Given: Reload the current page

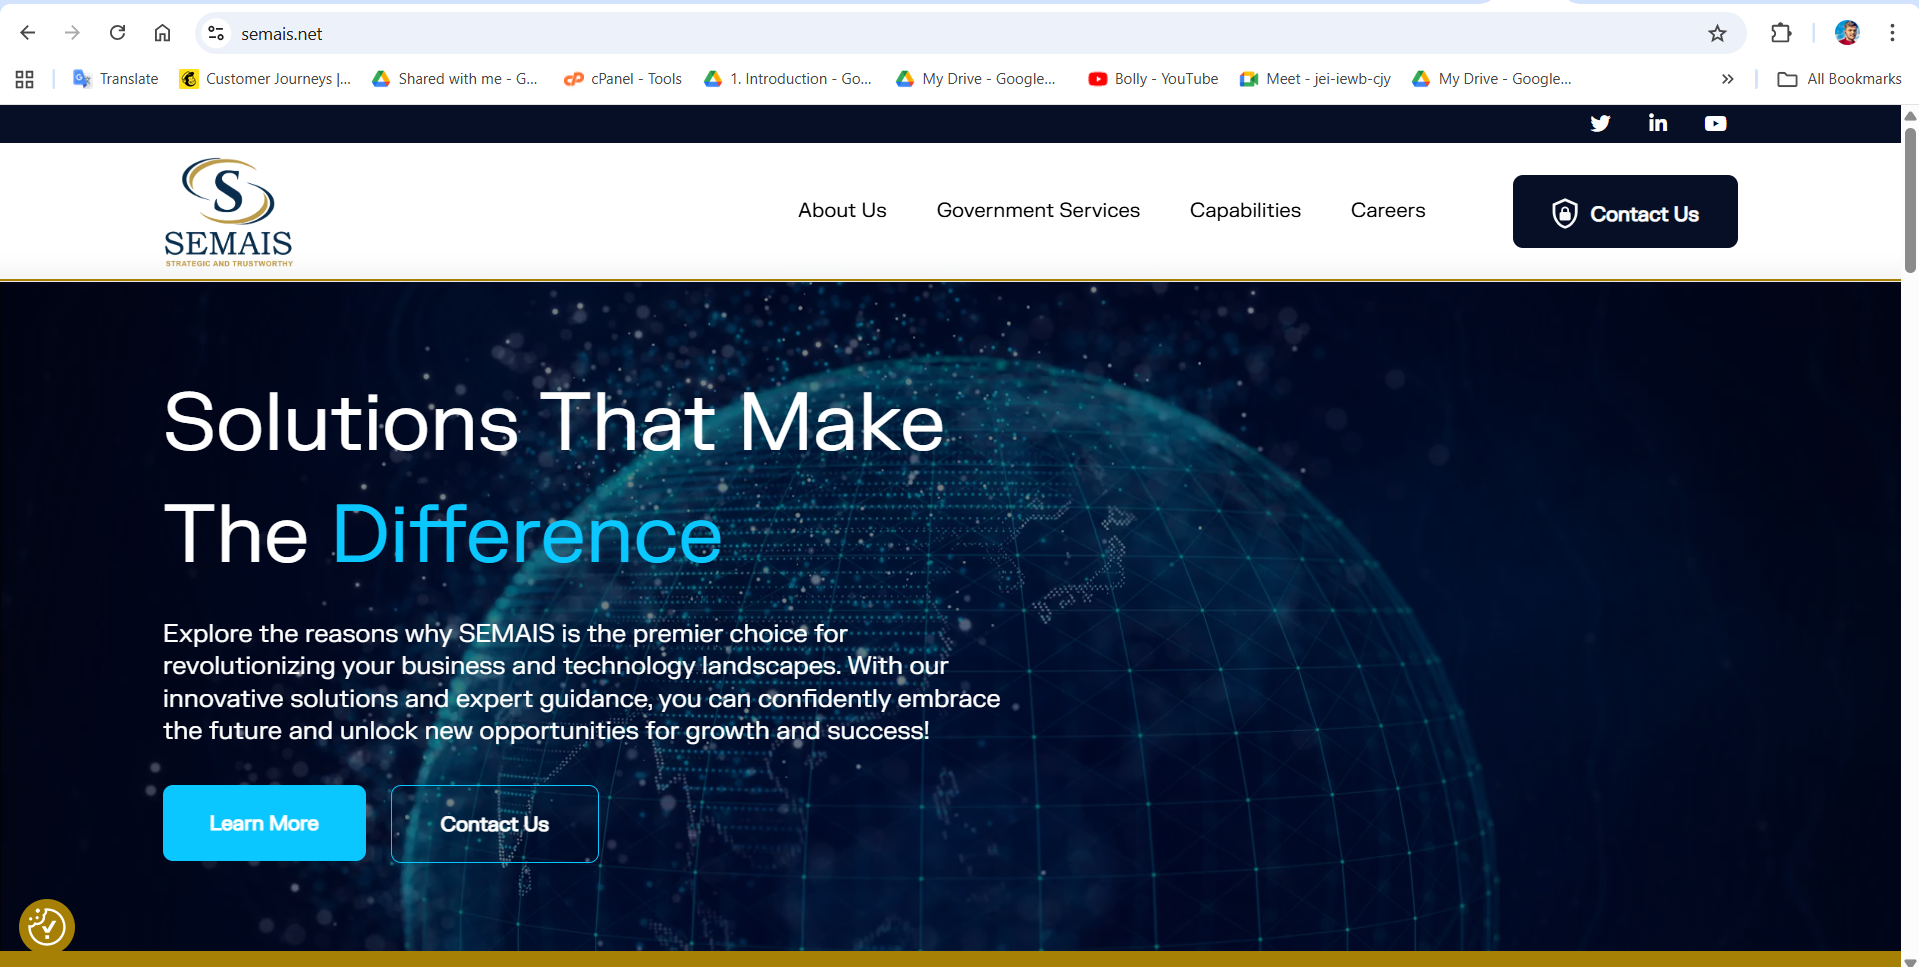Looking at the screenshot, I should 117,33.
